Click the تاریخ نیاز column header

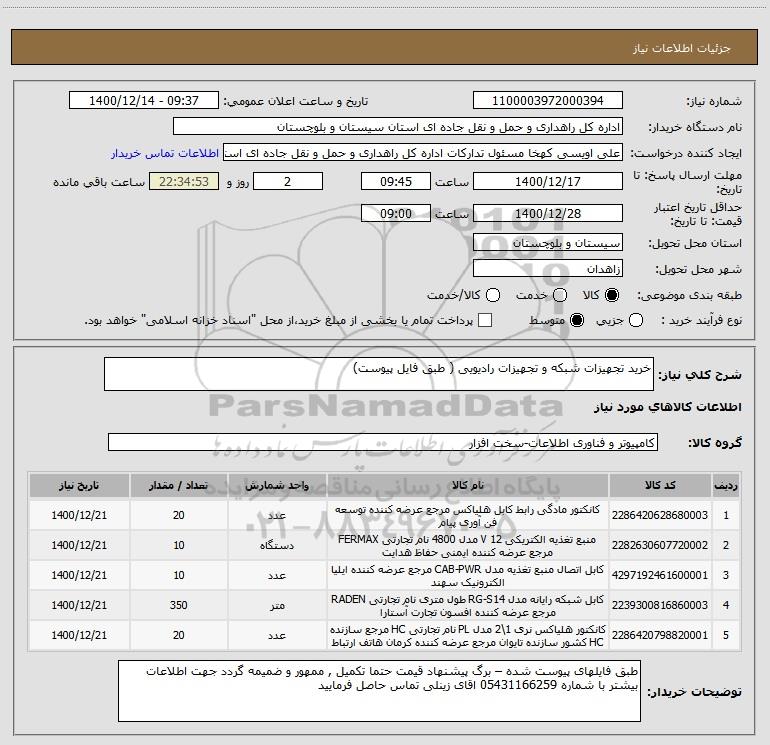(79, 485)
